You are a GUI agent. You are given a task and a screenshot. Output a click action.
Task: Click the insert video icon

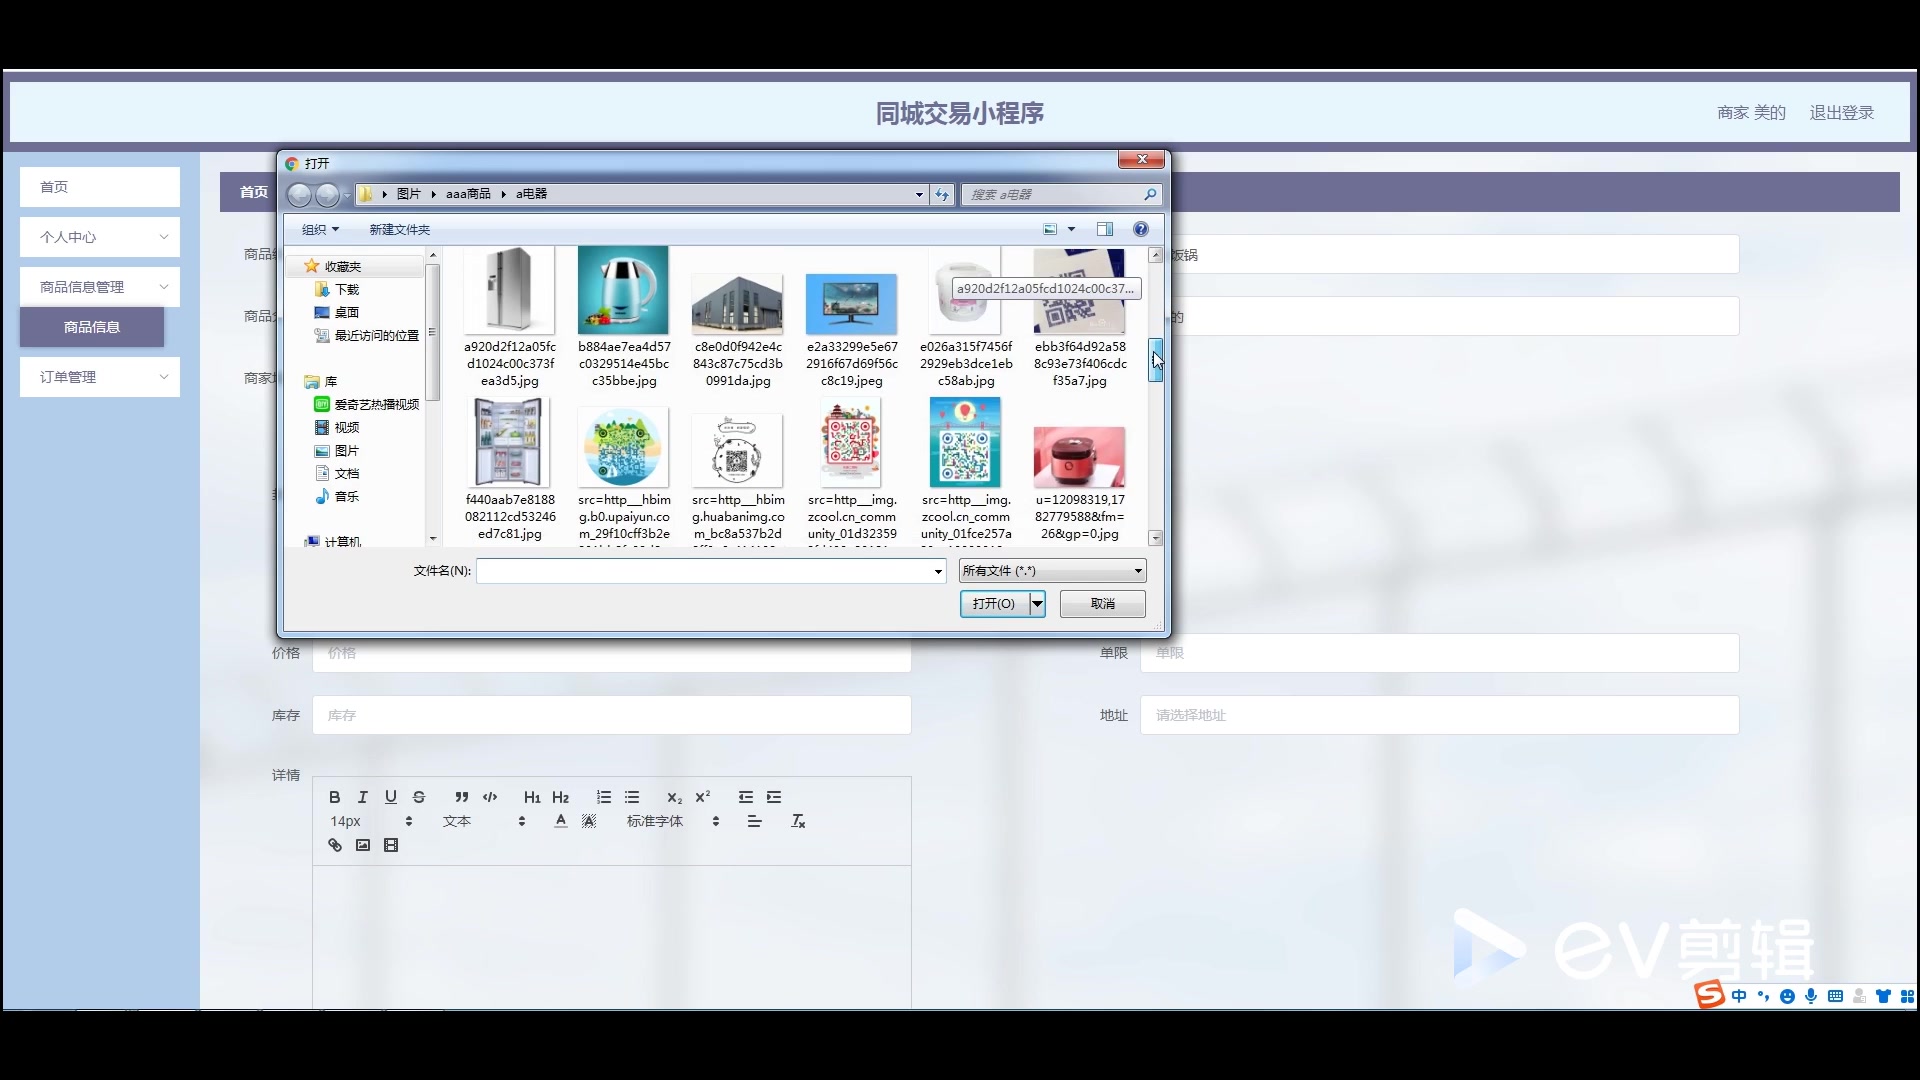click(x=391, y=845)
